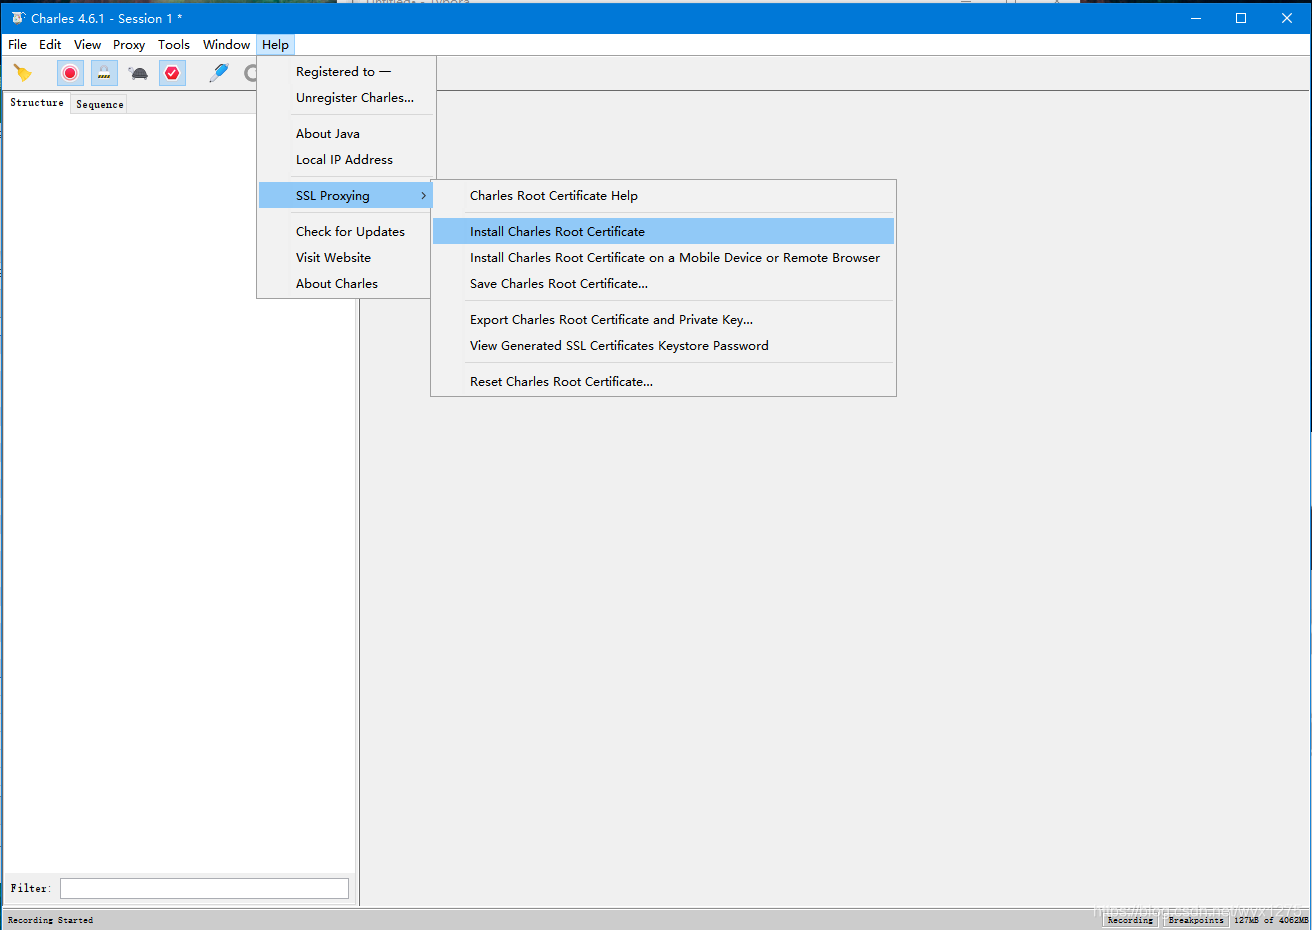This screenshot has width=1312, height=930.
Task: Toggle the turtle Throttling icon
Action: click(138, 73)
